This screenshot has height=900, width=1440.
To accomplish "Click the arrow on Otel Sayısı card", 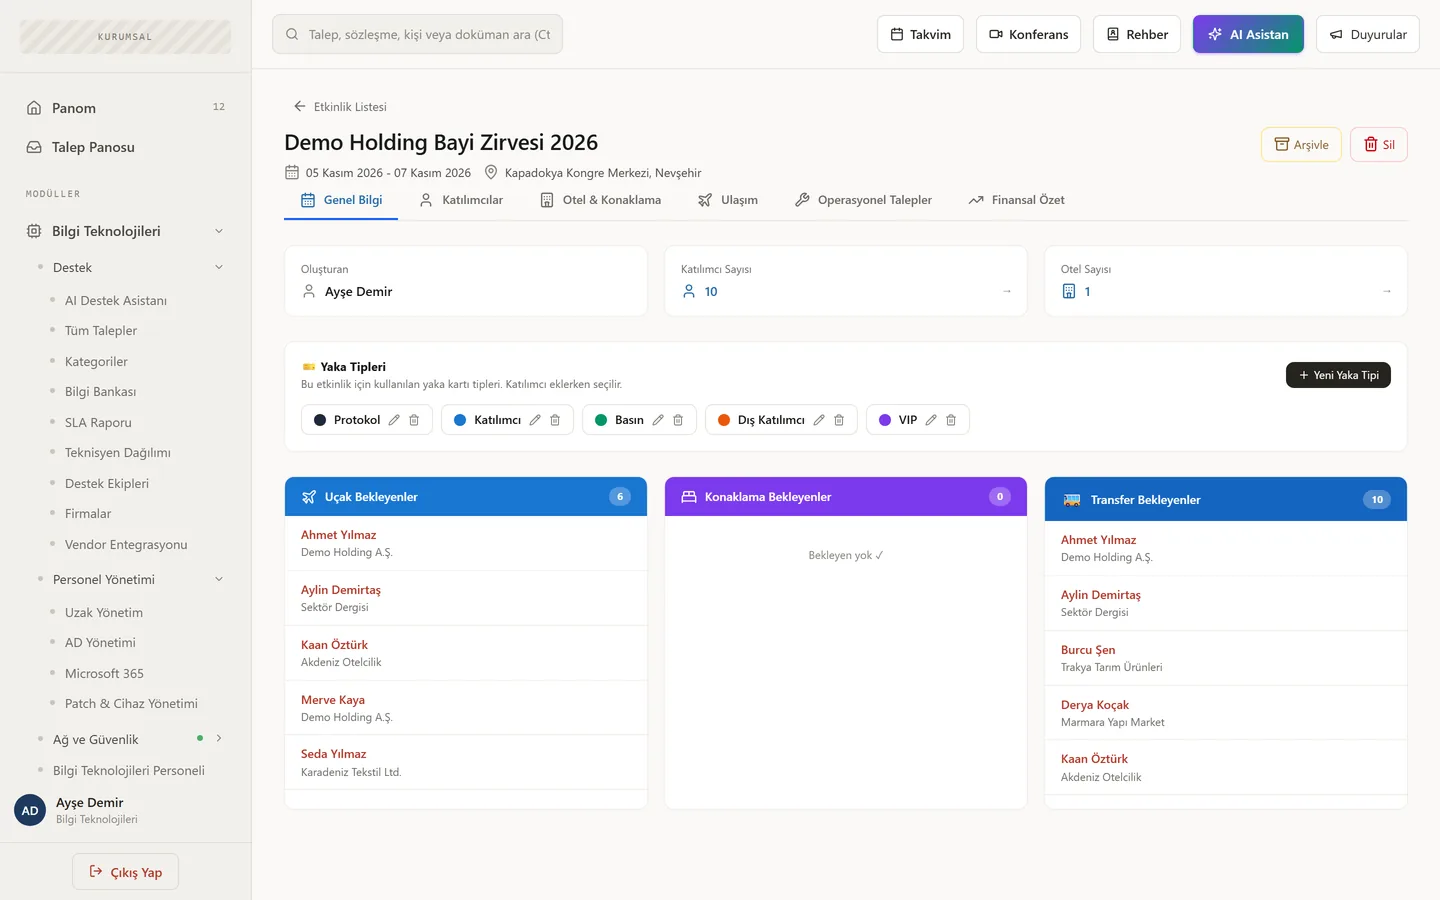I will point(1387,291).
